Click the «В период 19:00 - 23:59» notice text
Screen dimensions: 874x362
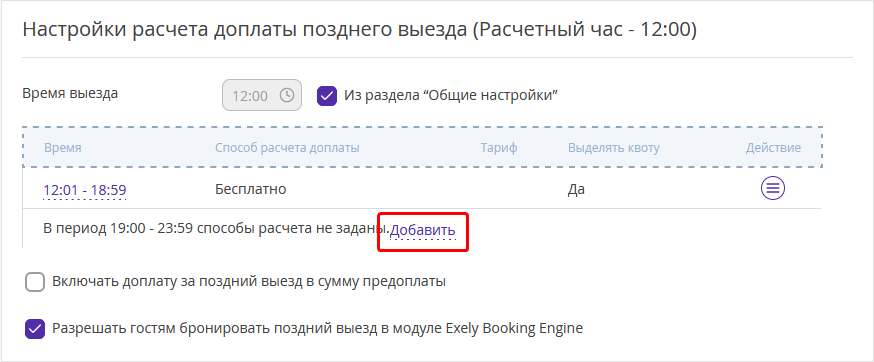click(x=215, y=229)
